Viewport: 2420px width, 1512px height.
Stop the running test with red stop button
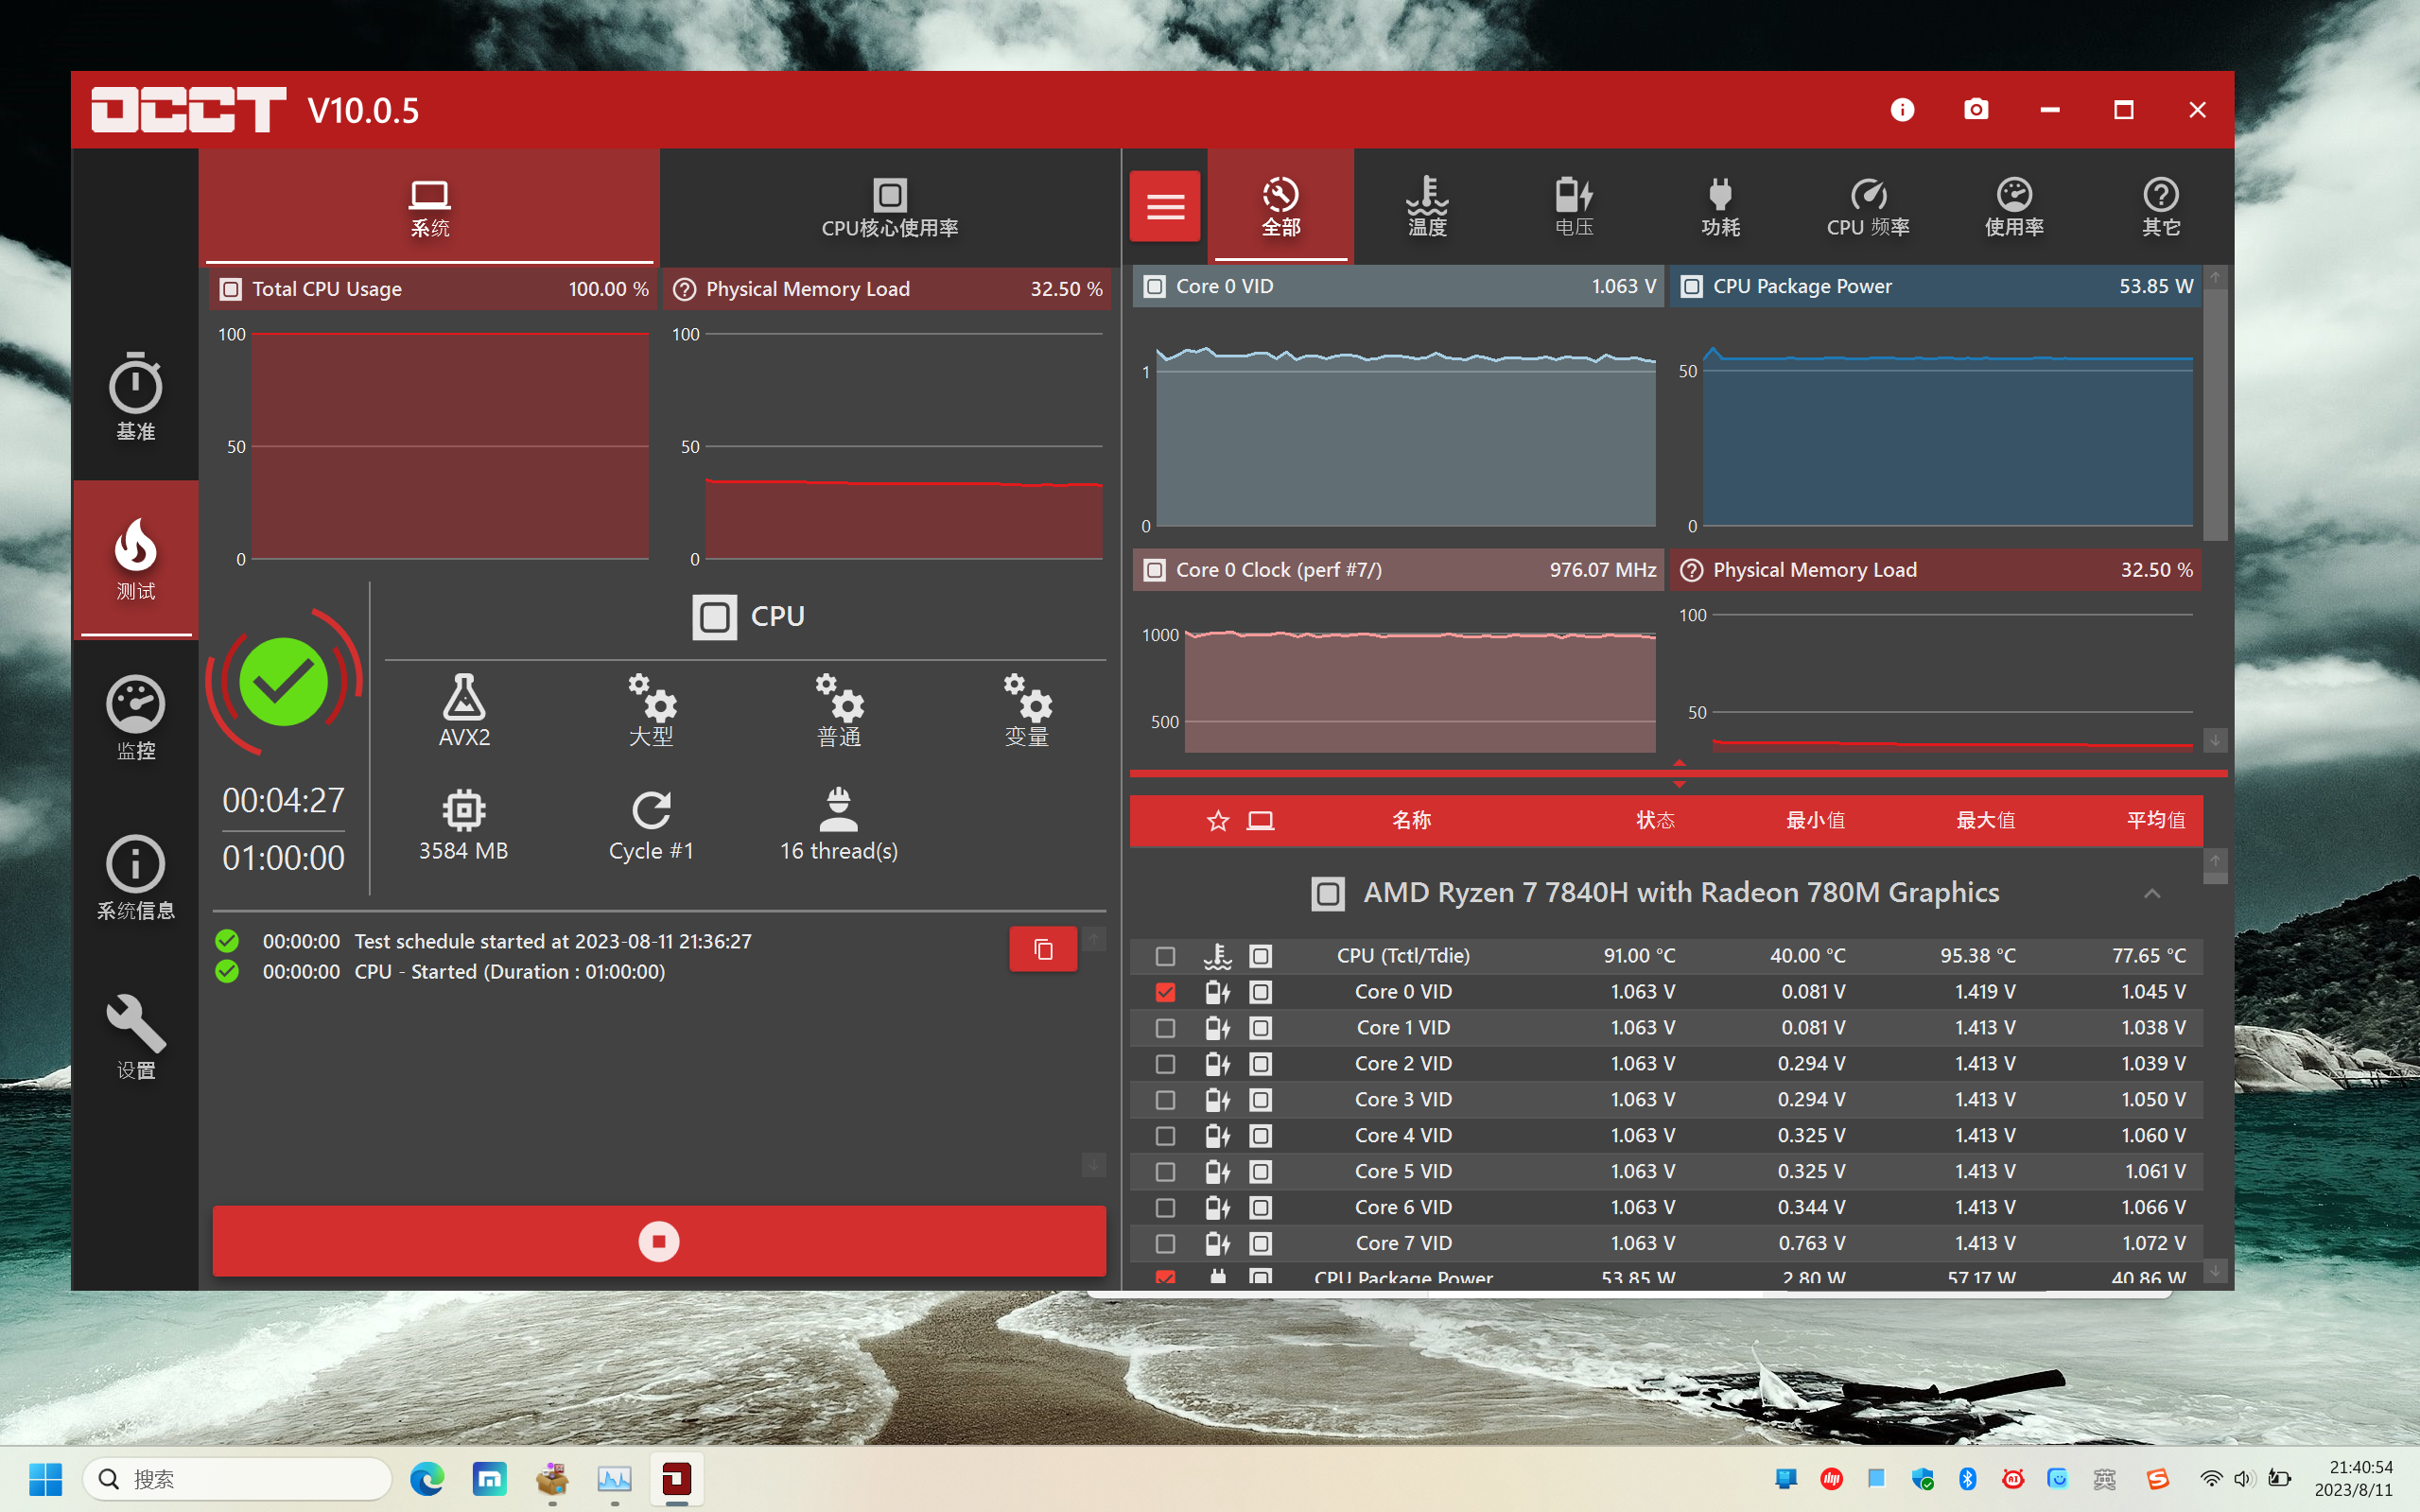659,1241
